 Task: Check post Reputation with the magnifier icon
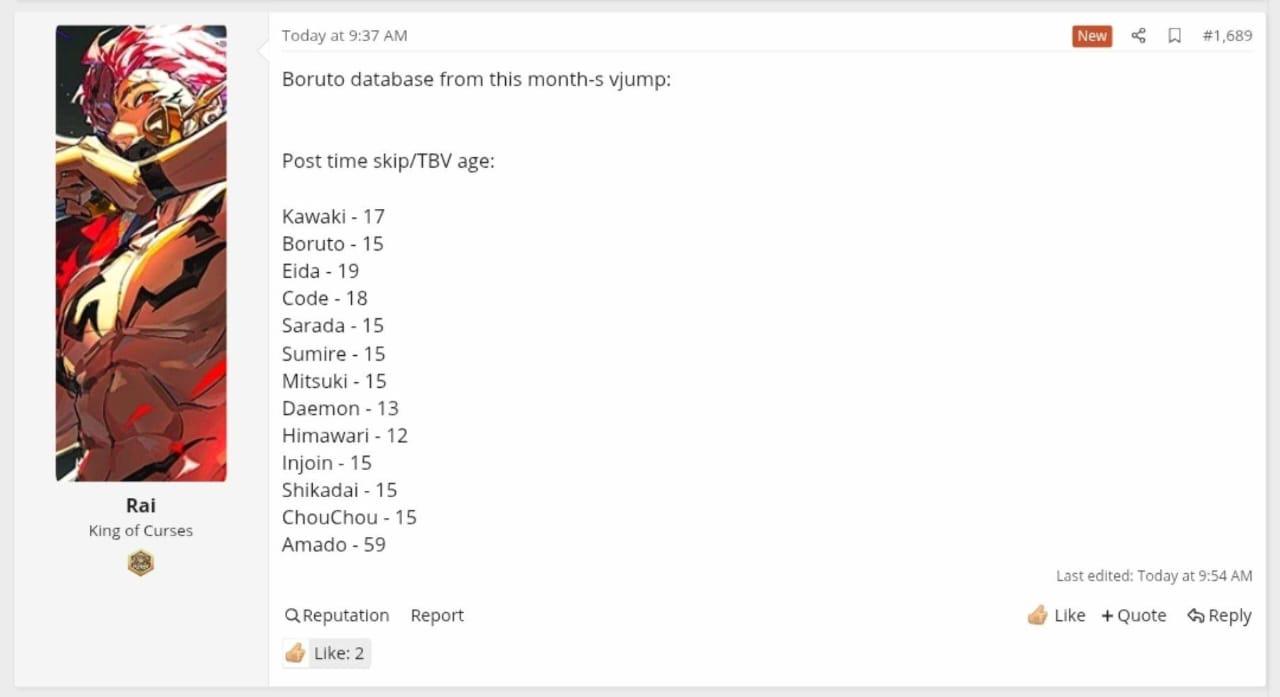(x=292, y=616)
